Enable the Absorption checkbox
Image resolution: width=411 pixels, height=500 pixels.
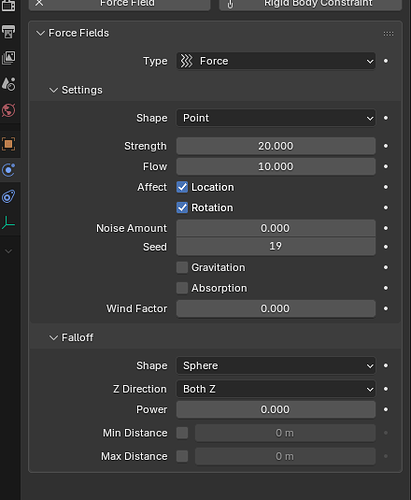click(182, 288)
